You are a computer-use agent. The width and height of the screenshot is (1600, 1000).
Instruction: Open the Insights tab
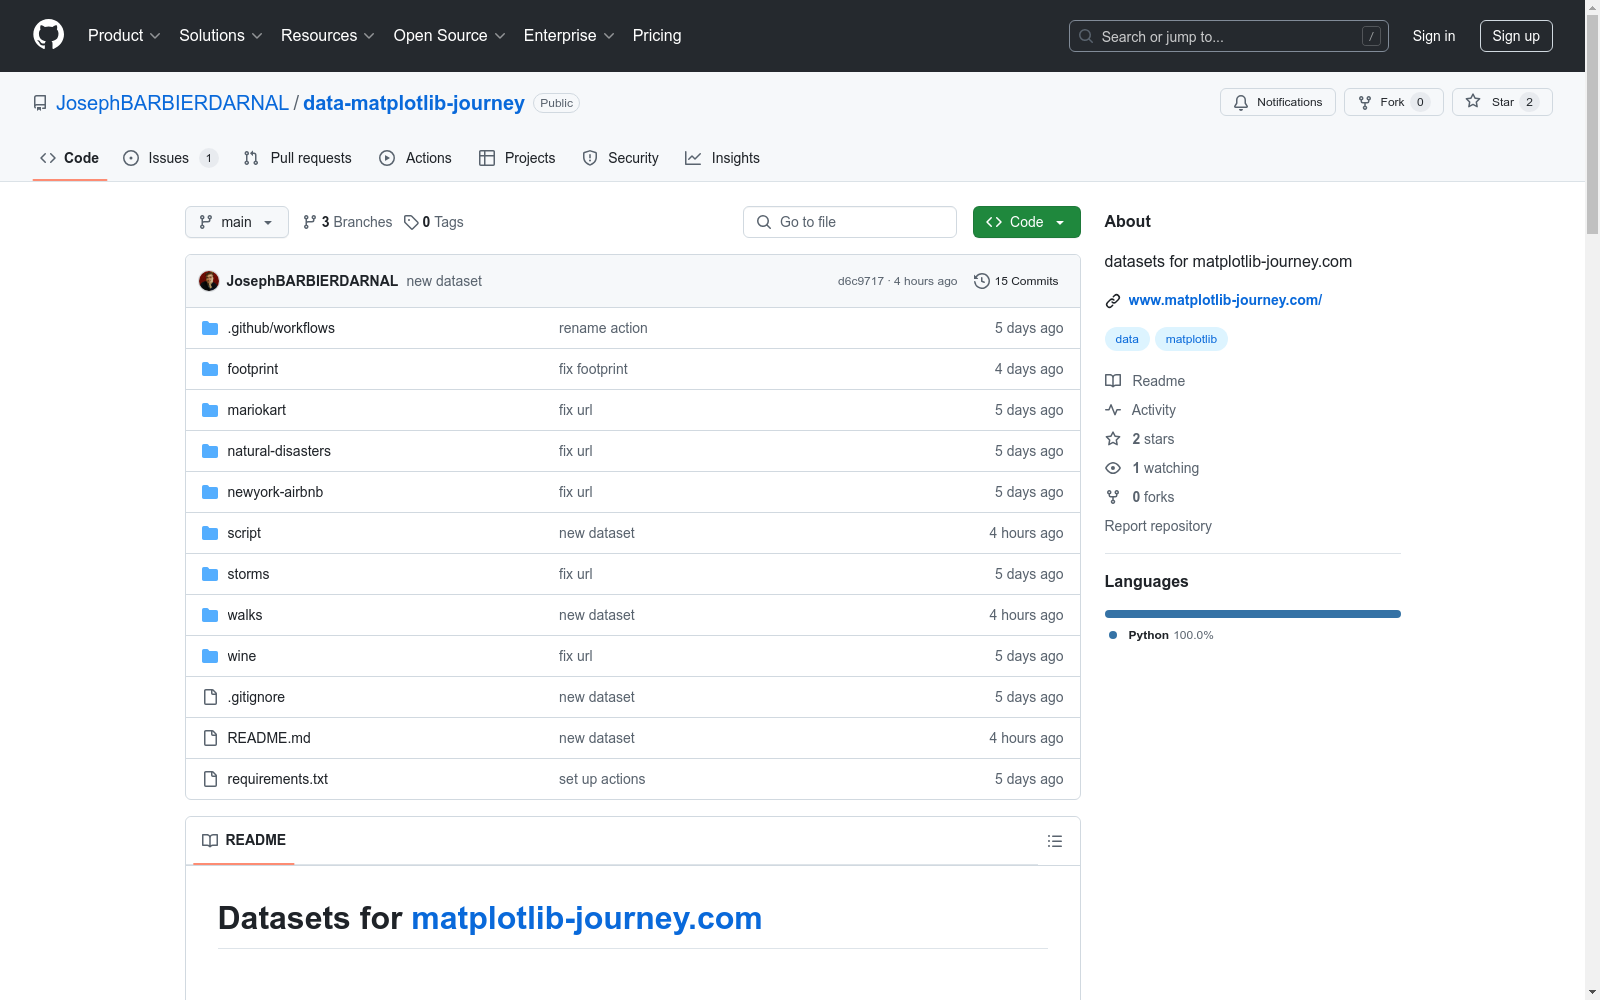tap(722, 158)
